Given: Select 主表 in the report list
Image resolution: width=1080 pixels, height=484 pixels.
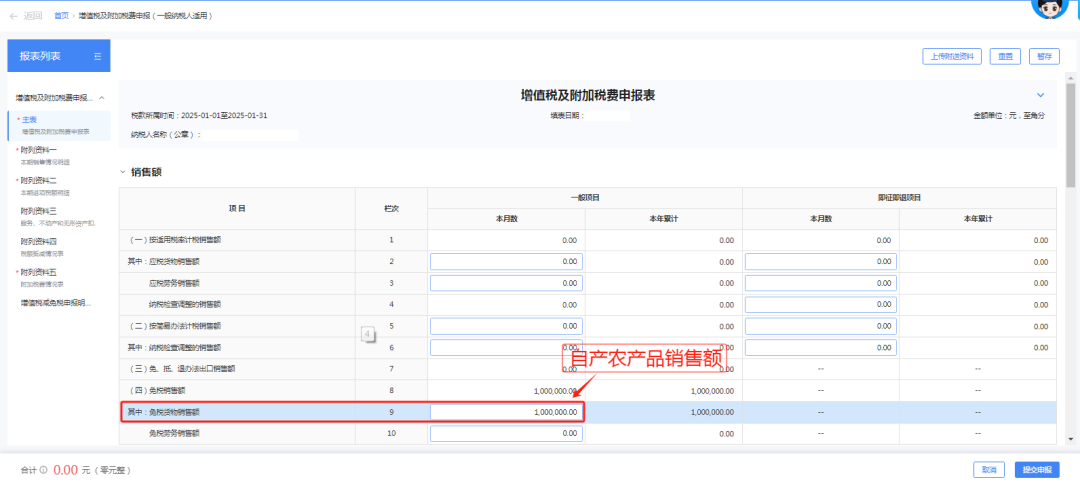Looking at the screenshot, I should 30,119.
